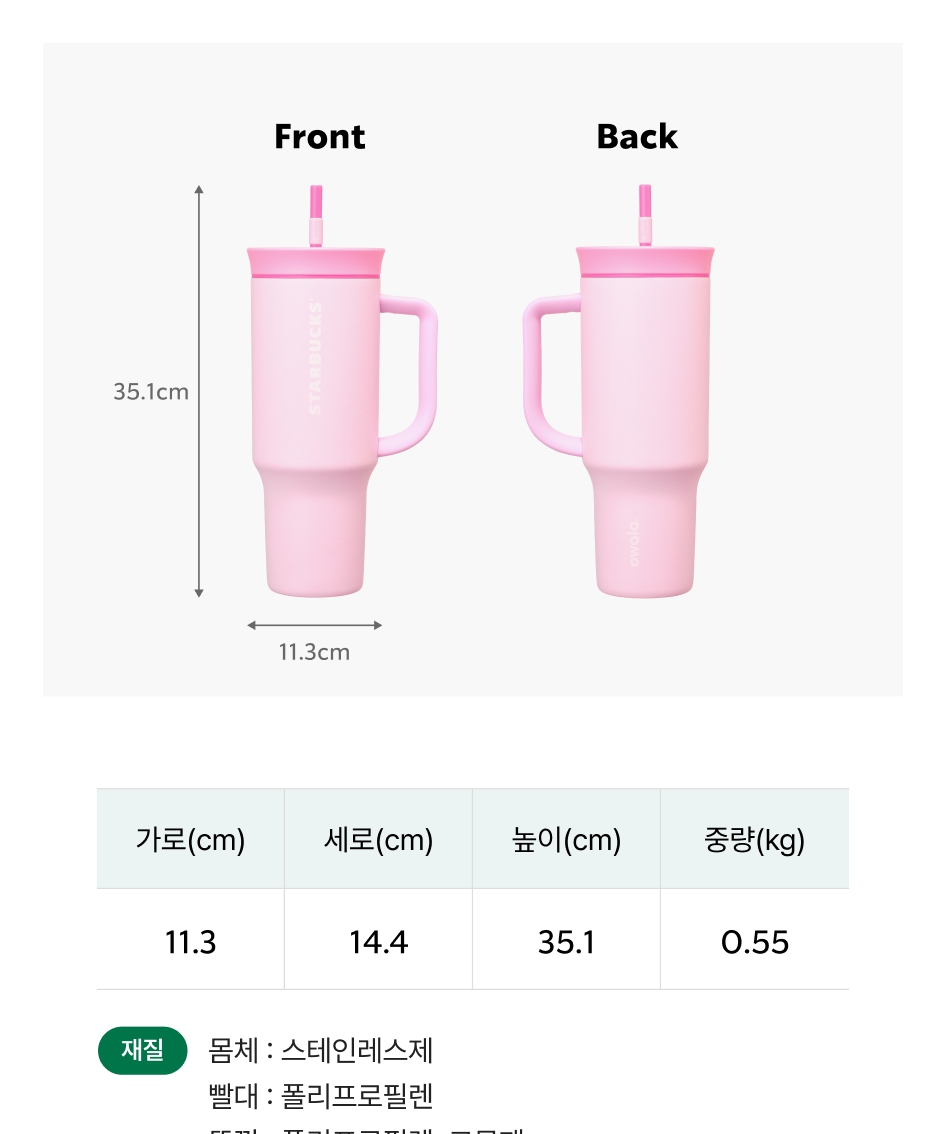Click the 높이(cm) table header
Viewport: 945px width, 1134px height.
(x=566, y=840)
